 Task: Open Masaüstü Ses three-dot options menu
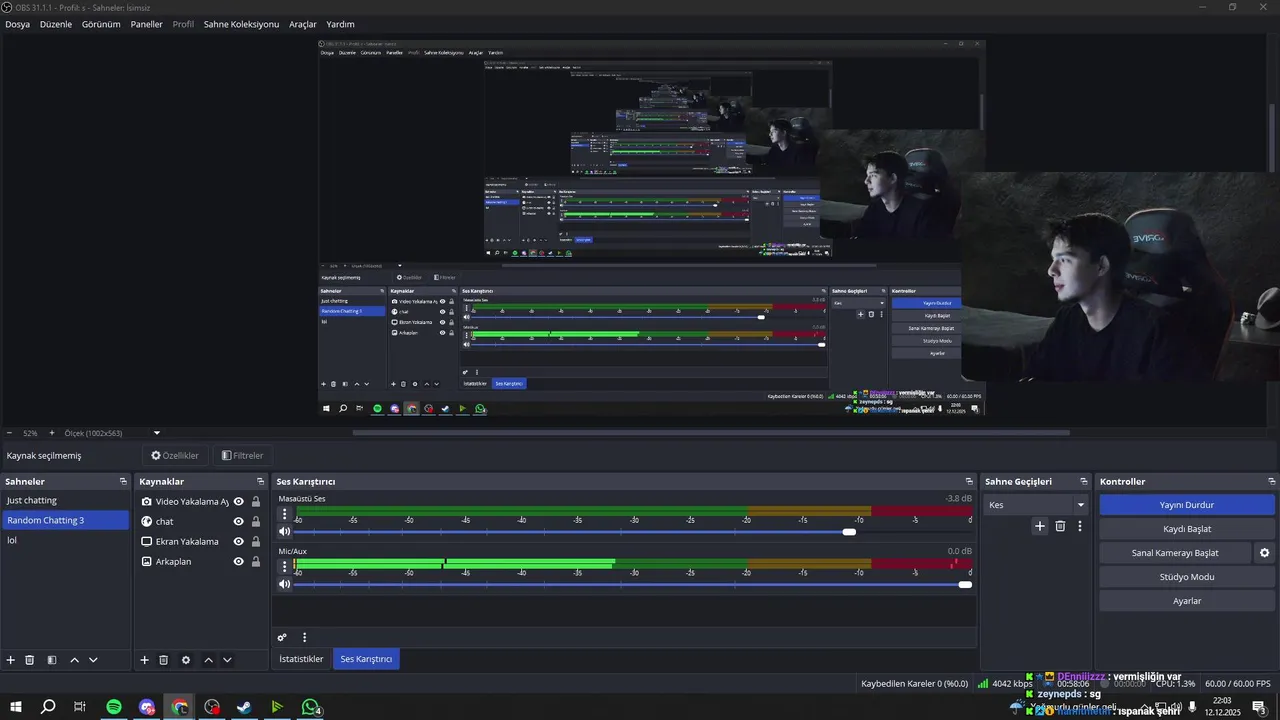click(x=284, y=514)
